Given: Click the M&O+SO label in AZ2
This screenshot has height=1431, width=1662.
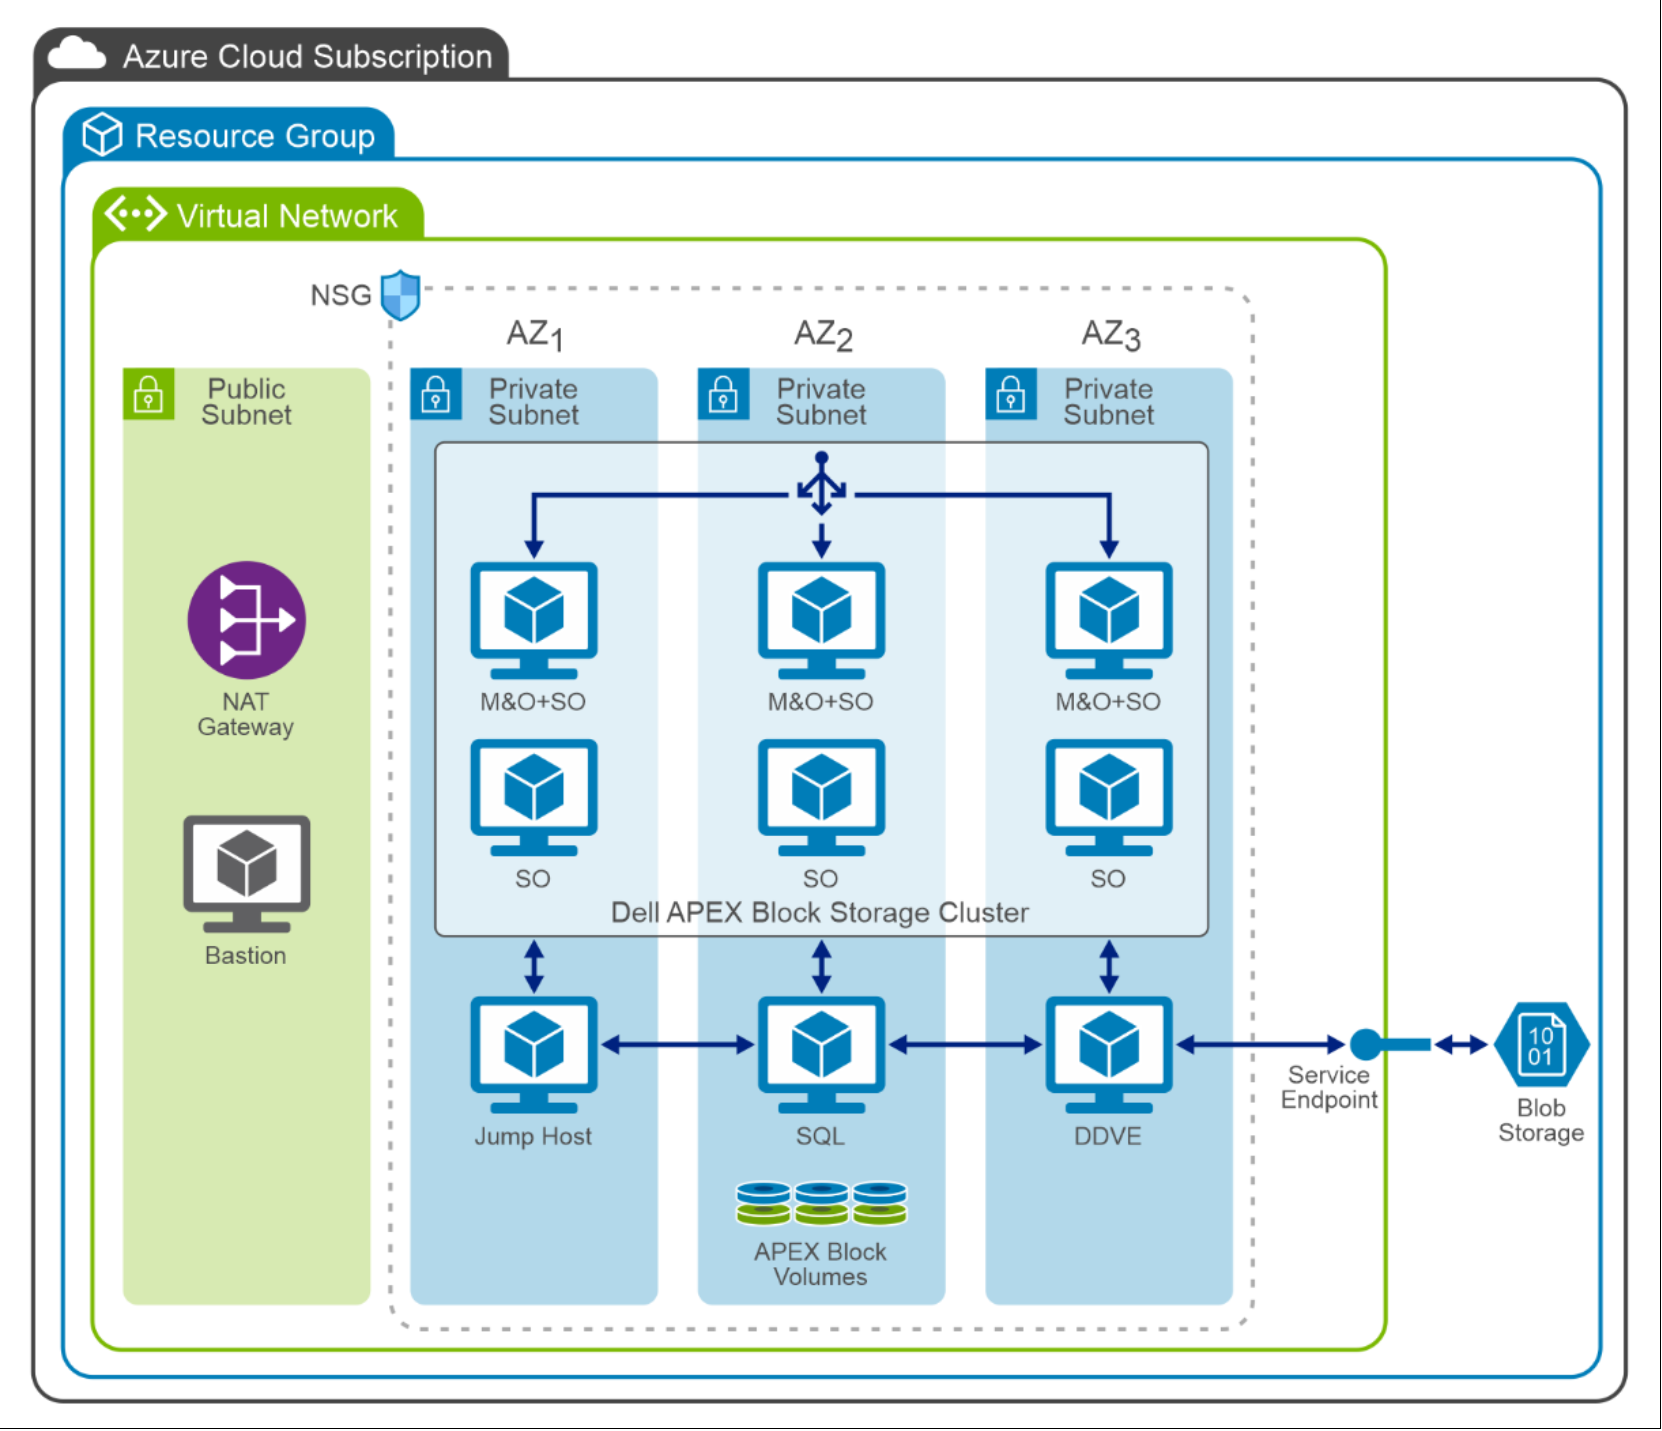Looking at the screenshot, I should click(x=820, y=701).
